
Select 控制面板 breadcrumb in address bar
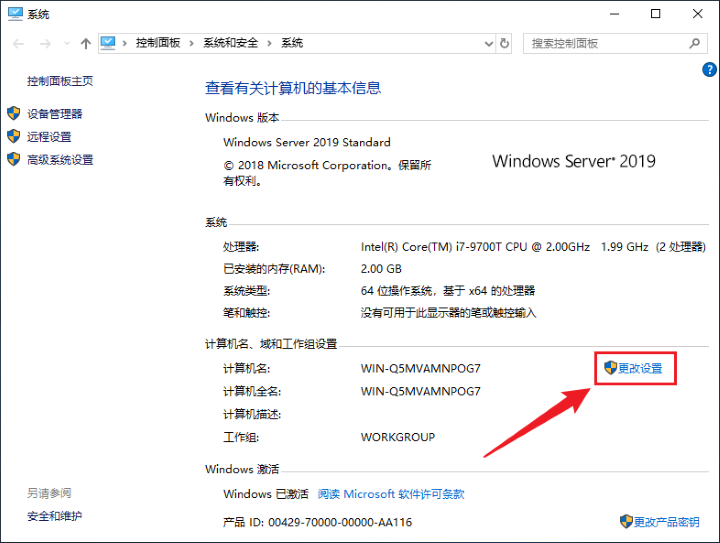pos(158,43)
